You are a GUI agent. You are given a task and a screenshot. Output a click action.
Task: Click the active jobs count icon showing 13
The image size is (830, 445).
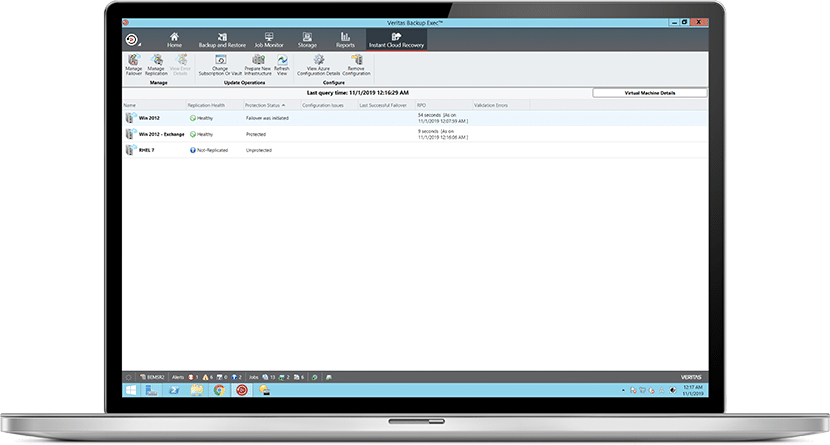pyautogui.click(x=265, y=377)
